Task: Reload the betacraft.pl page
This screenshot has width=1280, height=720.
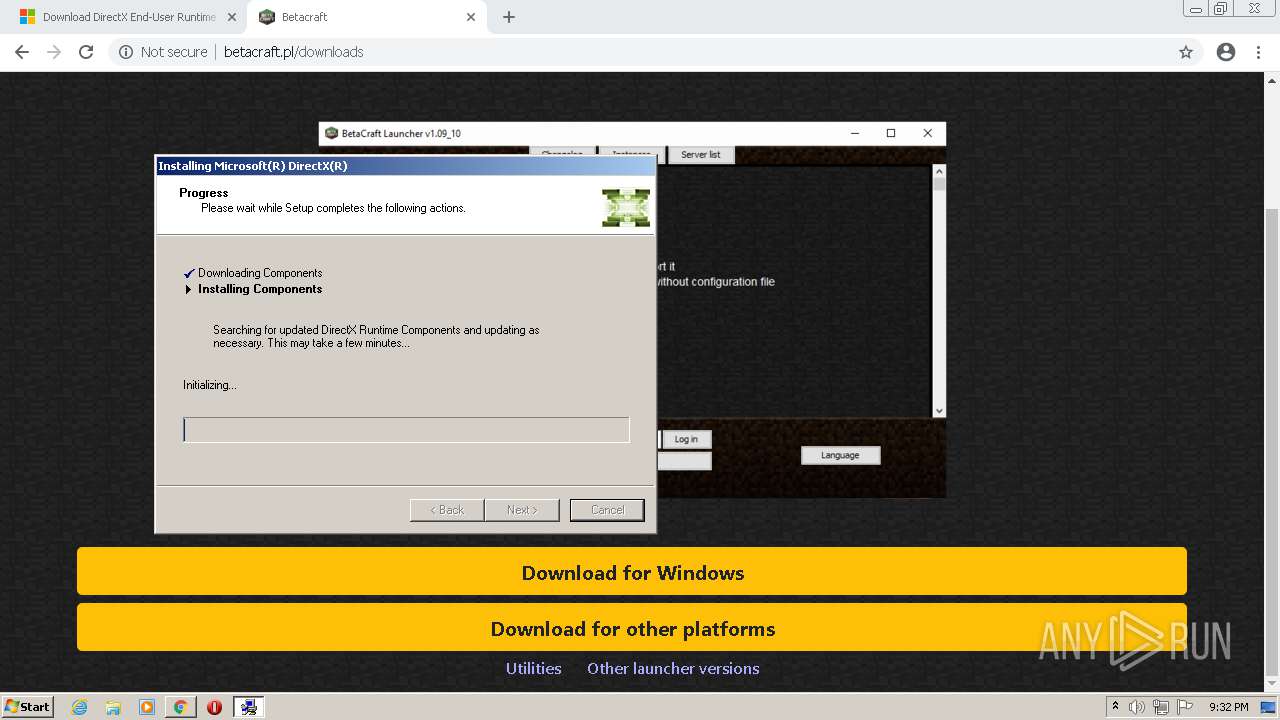Action: [86, 52]
